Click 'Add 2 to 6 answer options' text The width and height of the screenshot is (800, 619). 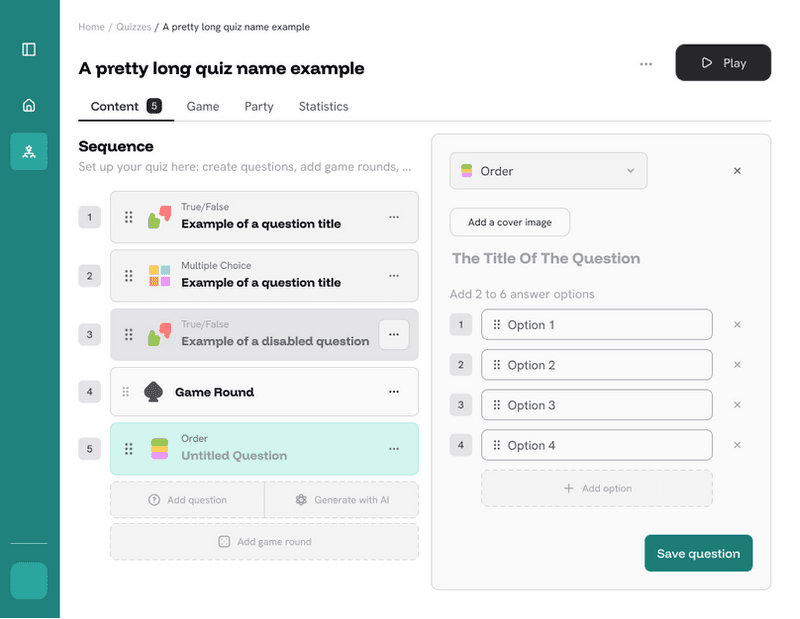522,294
